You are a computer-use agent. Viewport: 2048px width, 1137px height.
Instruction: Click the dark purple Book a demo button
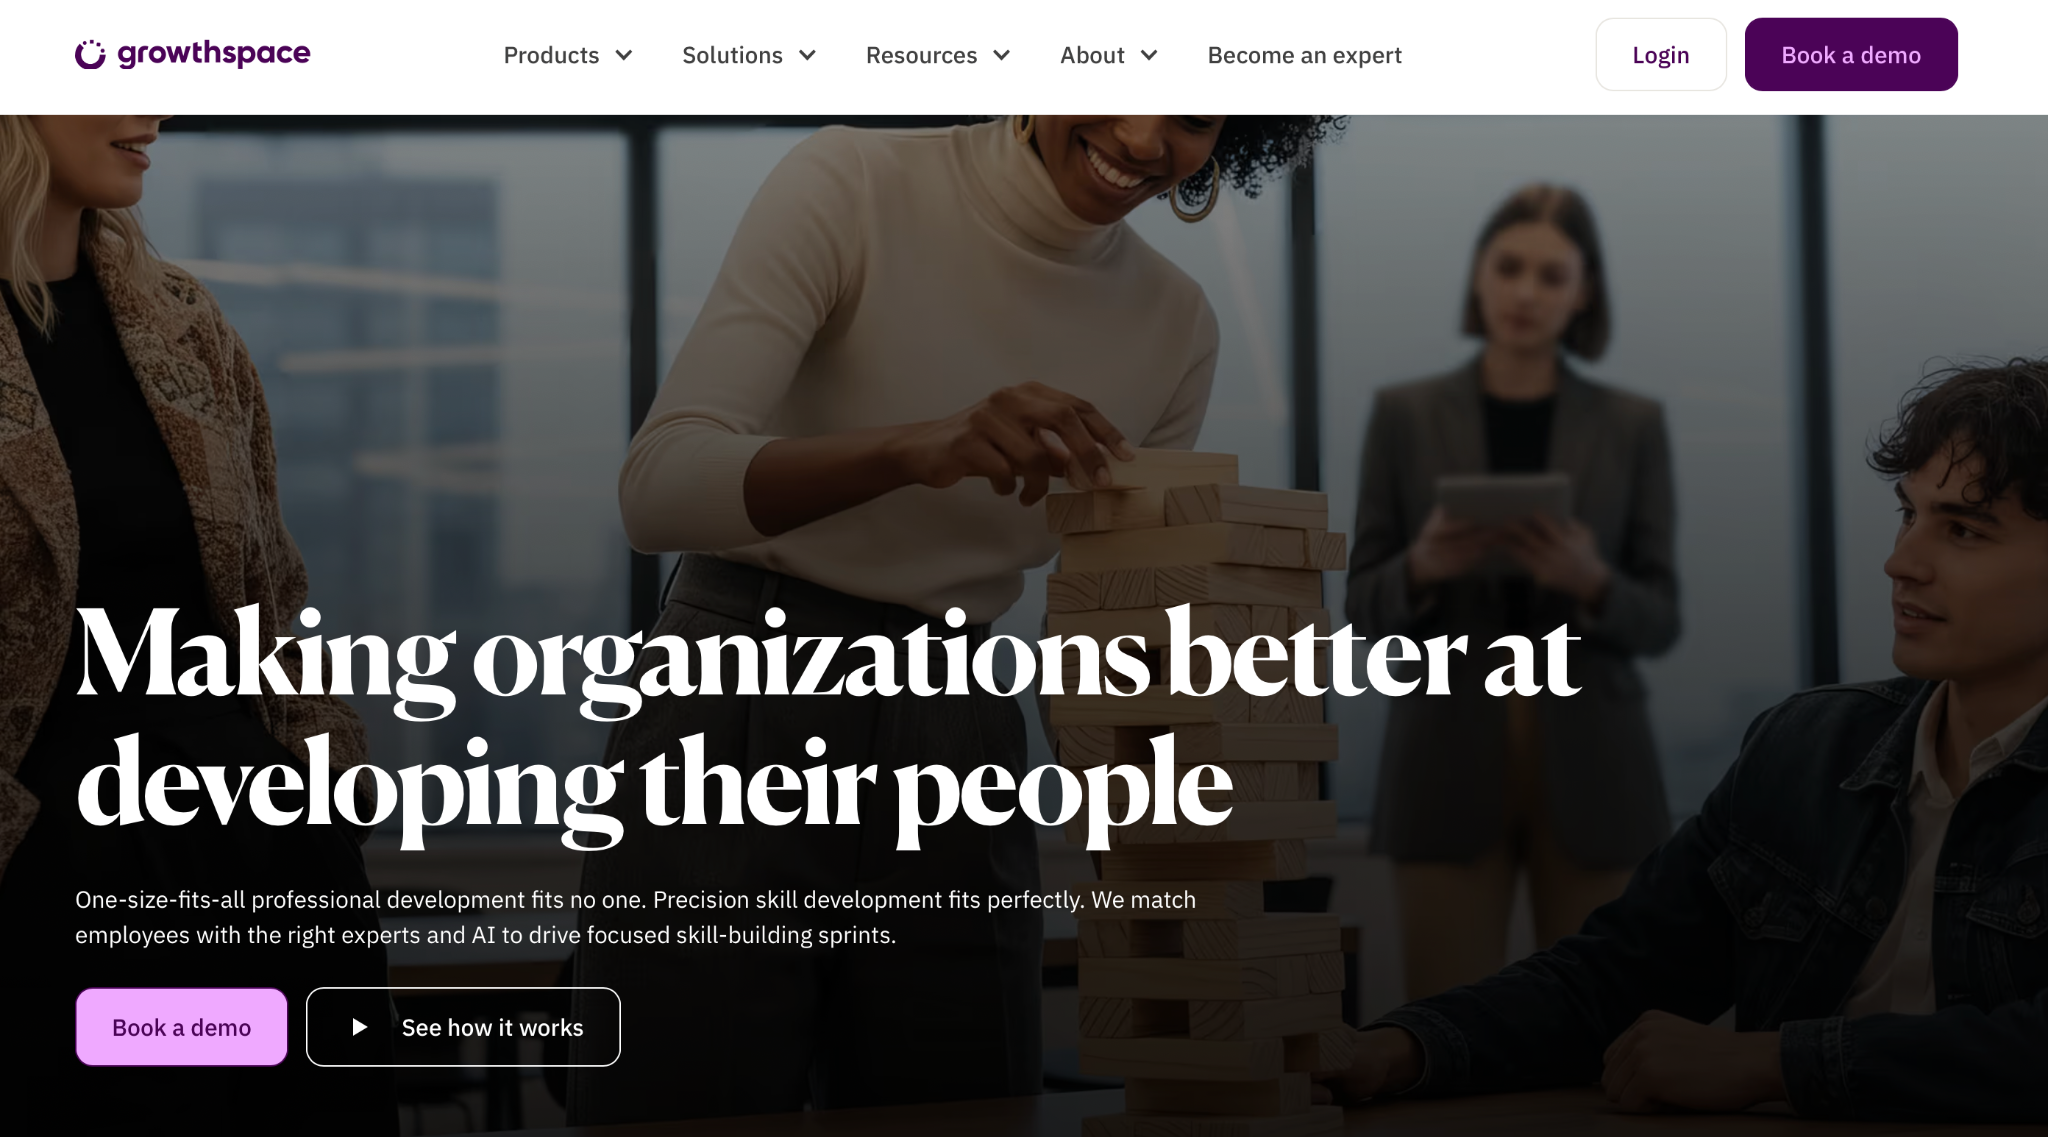(1851, 55)
